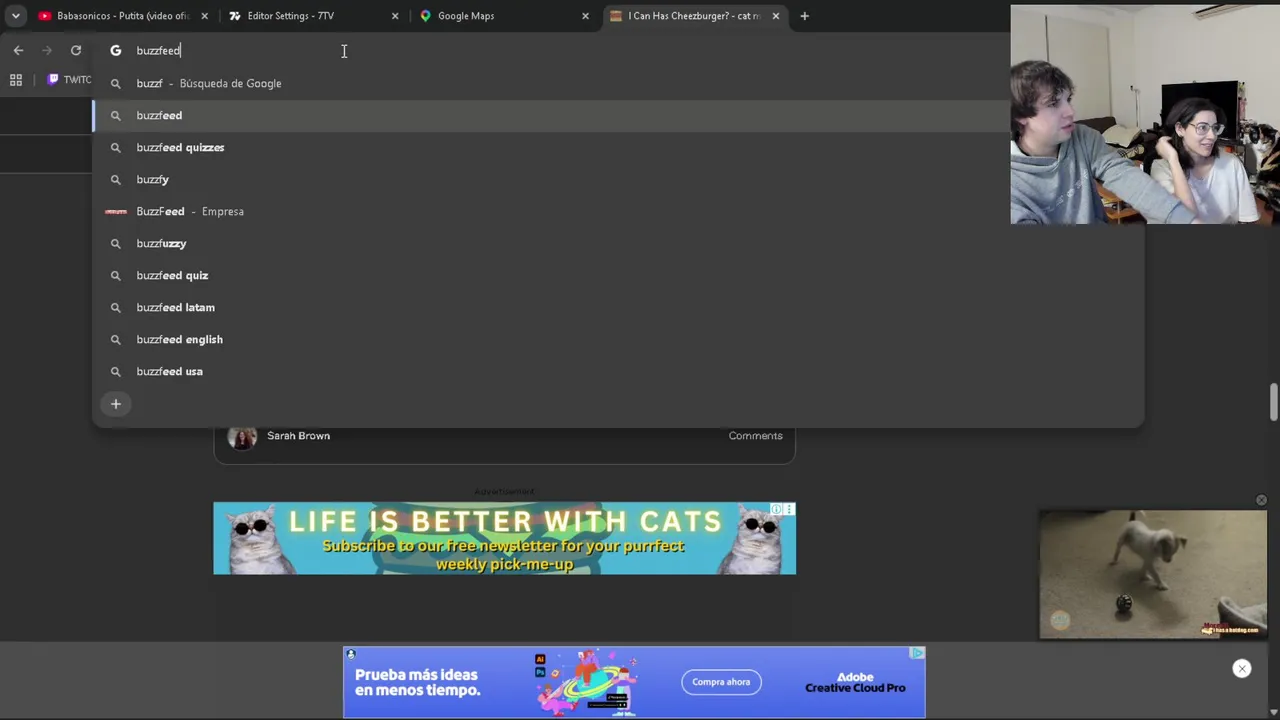The width and height of the screenshot is (1280, 720).
Task: Switch to the Babasonicos YouTube tab
Action: point(122,16)
